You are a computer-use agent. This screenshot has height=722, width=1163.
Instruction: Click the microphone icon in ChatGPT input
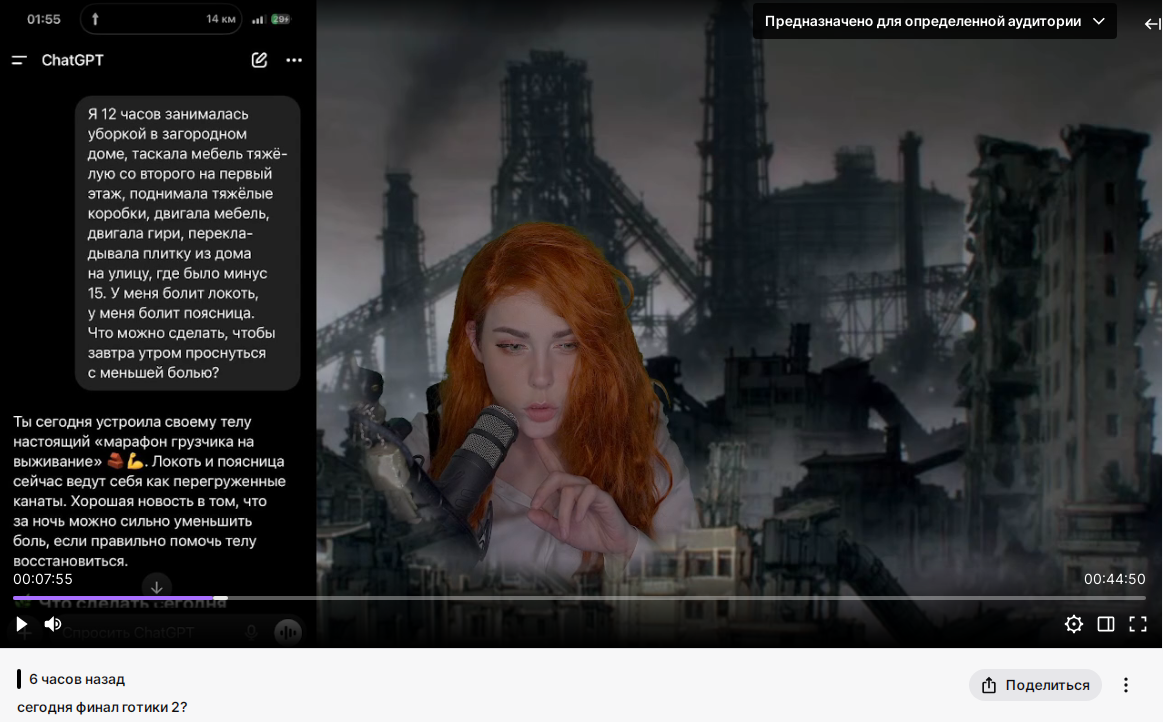coord(251,632)
